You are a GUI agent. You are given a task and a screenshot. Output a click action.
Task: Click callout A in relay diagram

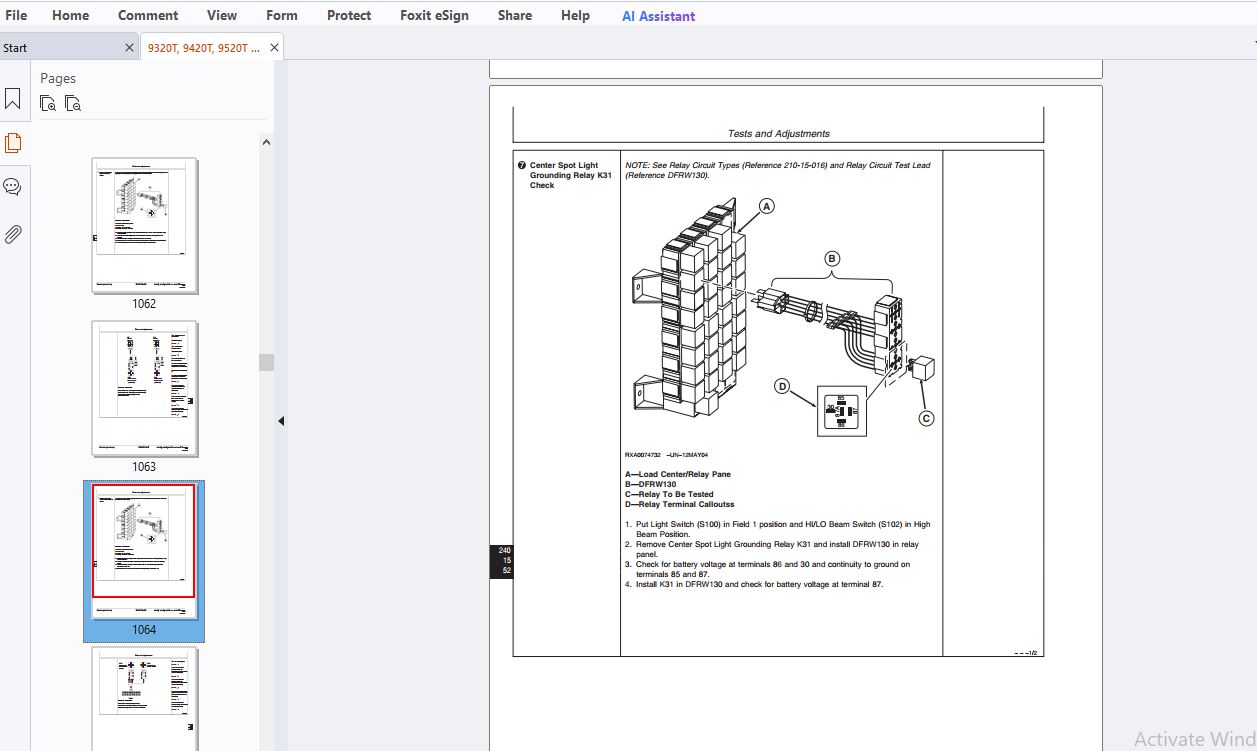[767, 206]
